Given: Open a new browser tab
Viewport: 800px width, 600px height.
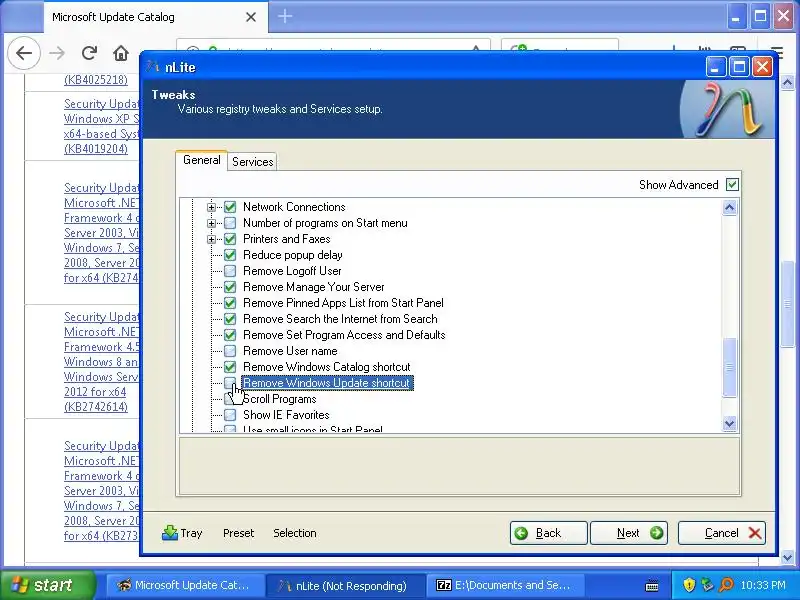Looking at the screenshot, I should click(x=285, y=16).
